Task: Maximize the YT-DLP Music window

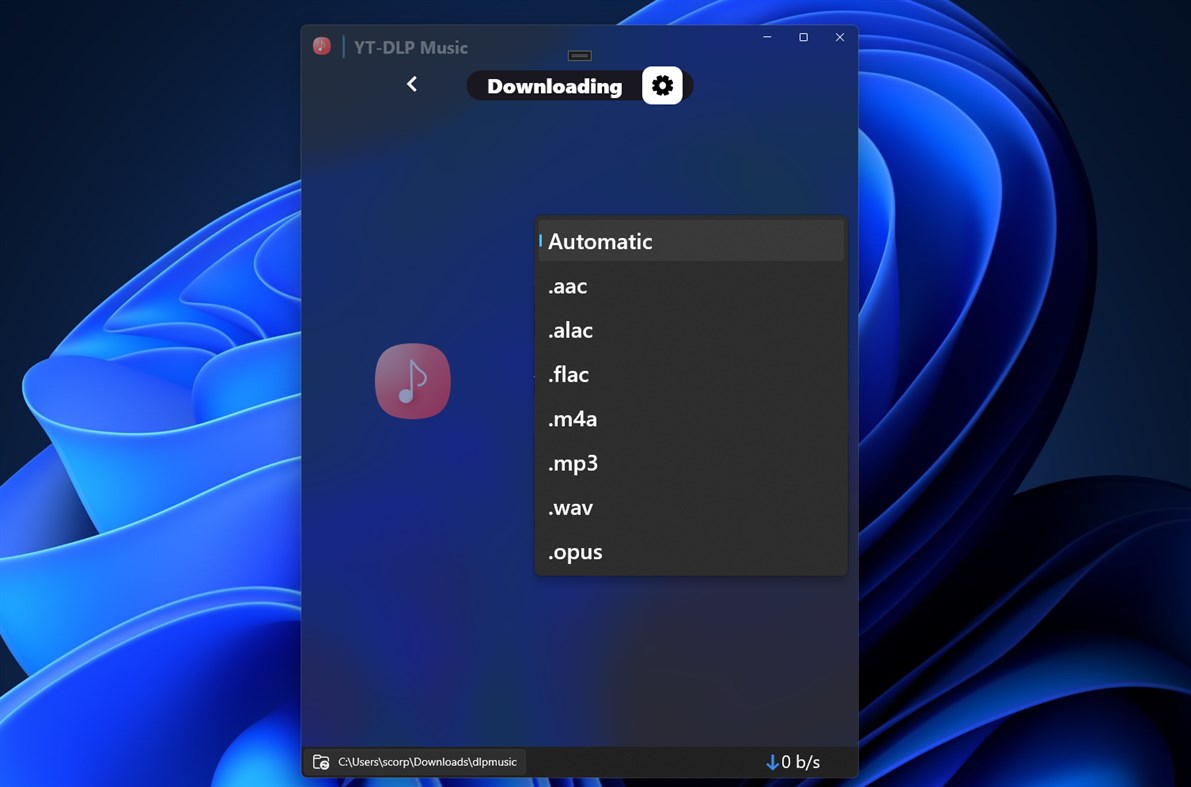Action: (804, 36)
